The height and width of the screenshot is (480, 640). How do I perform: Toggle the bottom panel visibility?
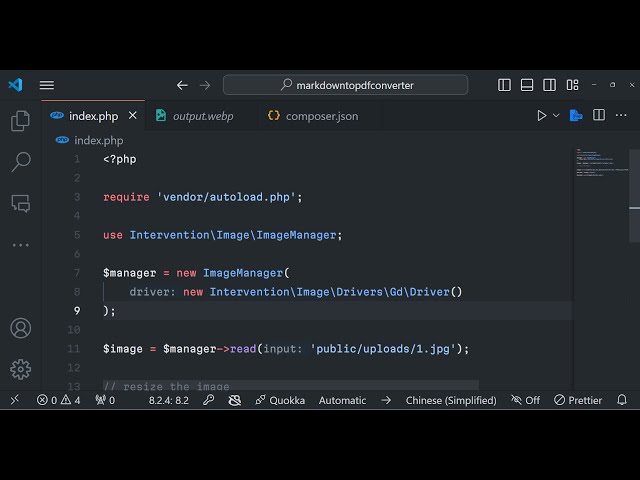525,85
